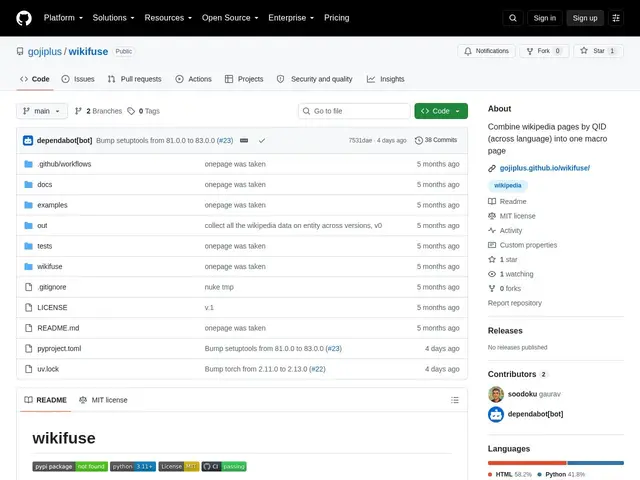Screen dimensions: 640x480
Task: Open the green Code dropdown
Action: pos(441,111)
